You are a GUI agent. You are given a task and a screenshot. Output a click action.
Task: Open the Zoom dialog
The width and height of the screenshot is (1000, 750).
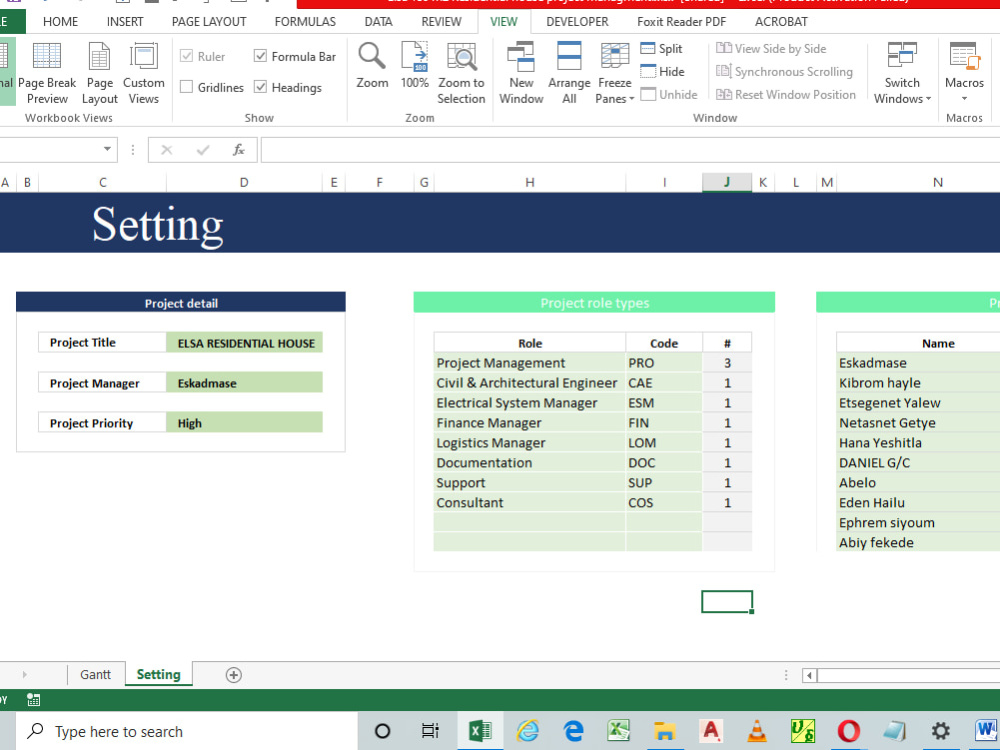[x=372, y=66]
